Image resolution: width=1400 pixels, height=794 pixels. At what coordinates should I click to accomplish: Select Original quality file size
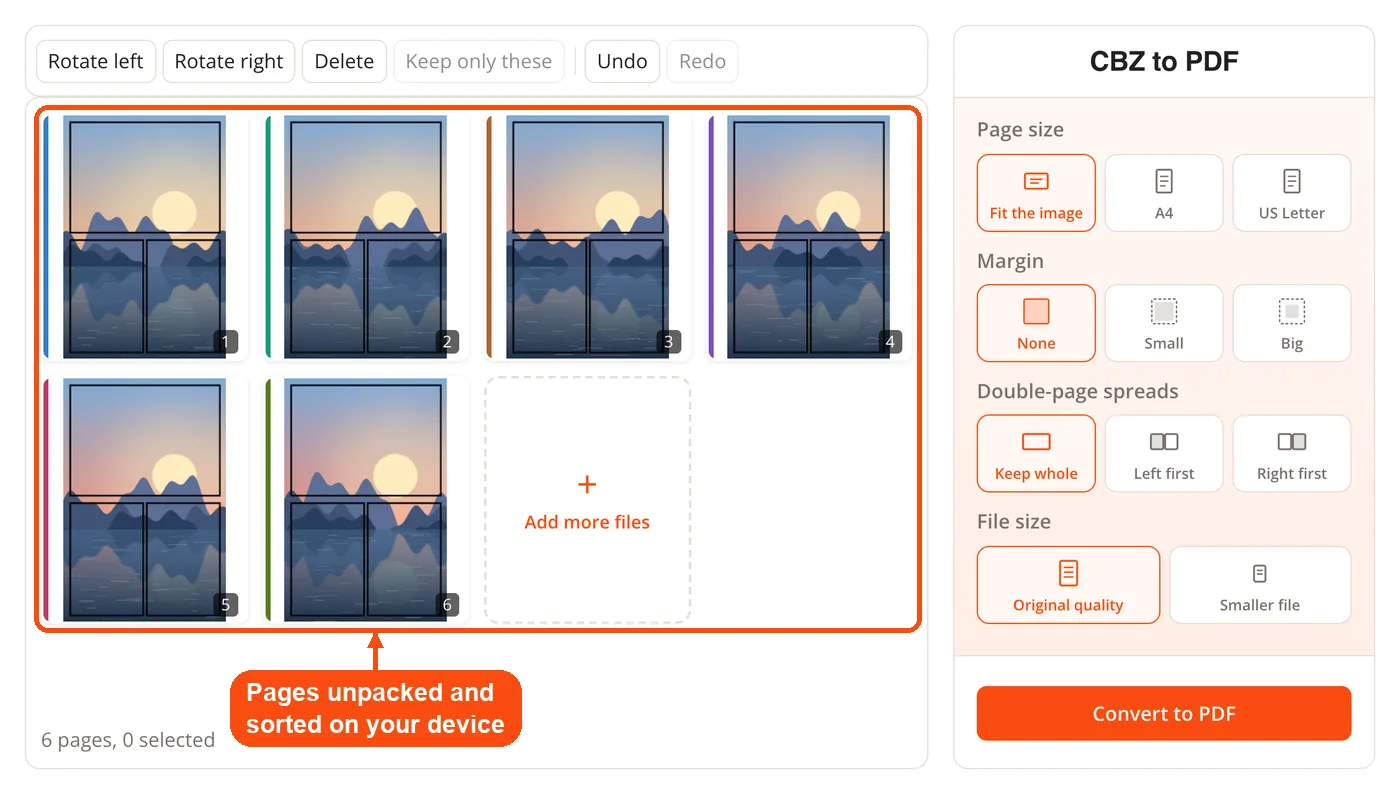[x=1068, y=585]
